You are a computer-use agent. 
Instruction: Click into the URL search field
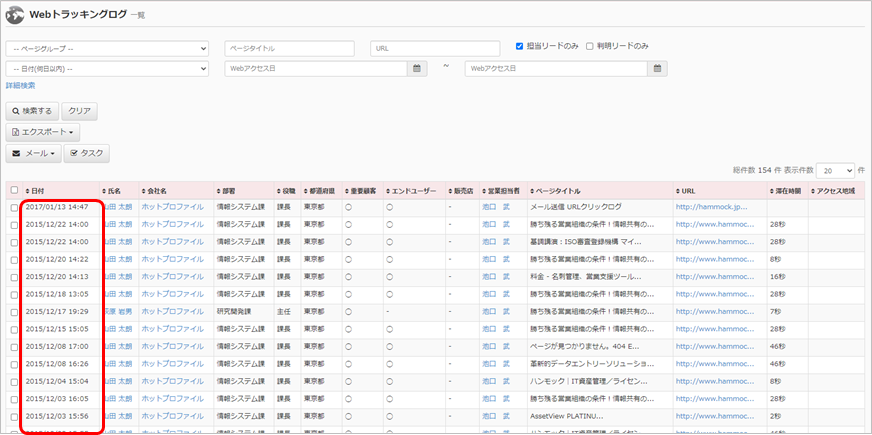(x=434, y=48)
